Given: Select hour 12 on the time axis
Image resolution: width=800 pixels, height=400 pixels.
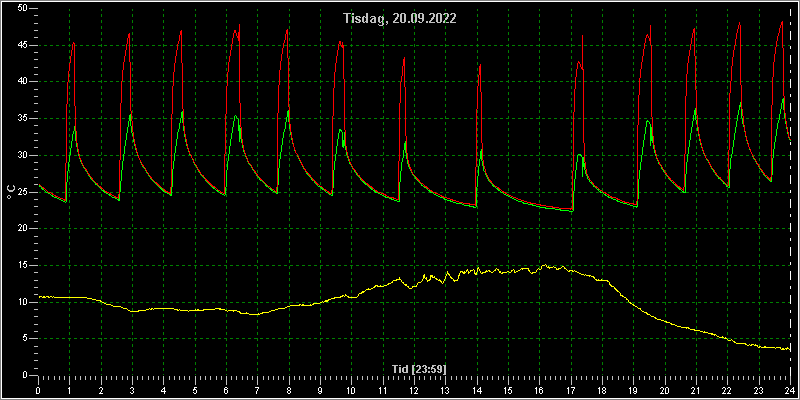Looking at the screenshot, I should coord(414,390).
